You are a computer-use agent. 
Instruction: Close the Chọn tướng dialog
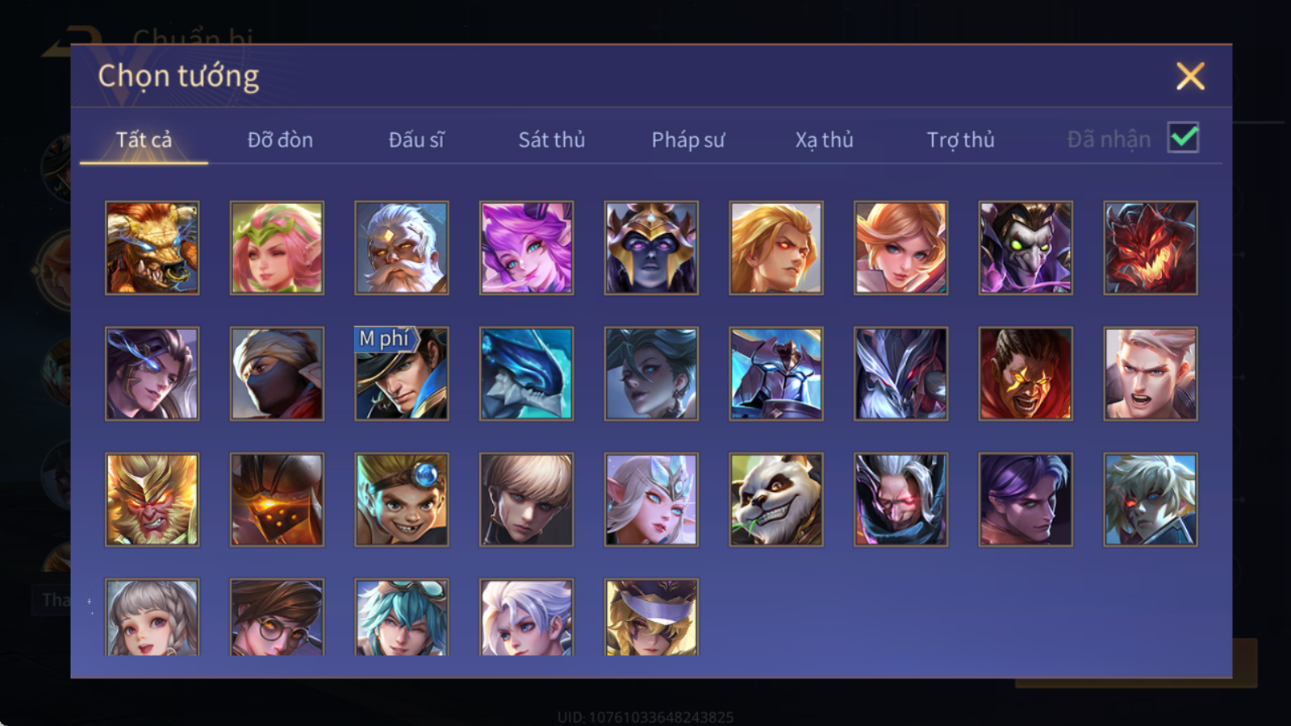pos(1190,76)
